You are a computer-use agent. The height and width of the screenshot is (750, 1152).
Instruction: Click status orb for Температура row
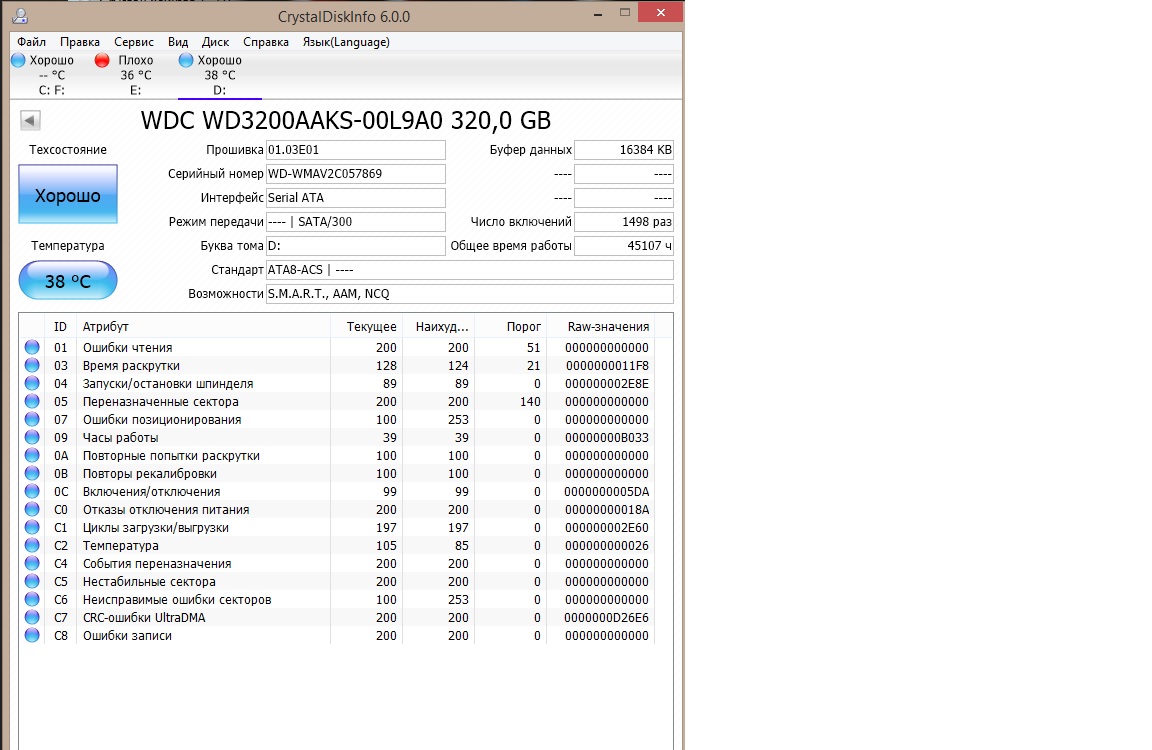point(32,545)
